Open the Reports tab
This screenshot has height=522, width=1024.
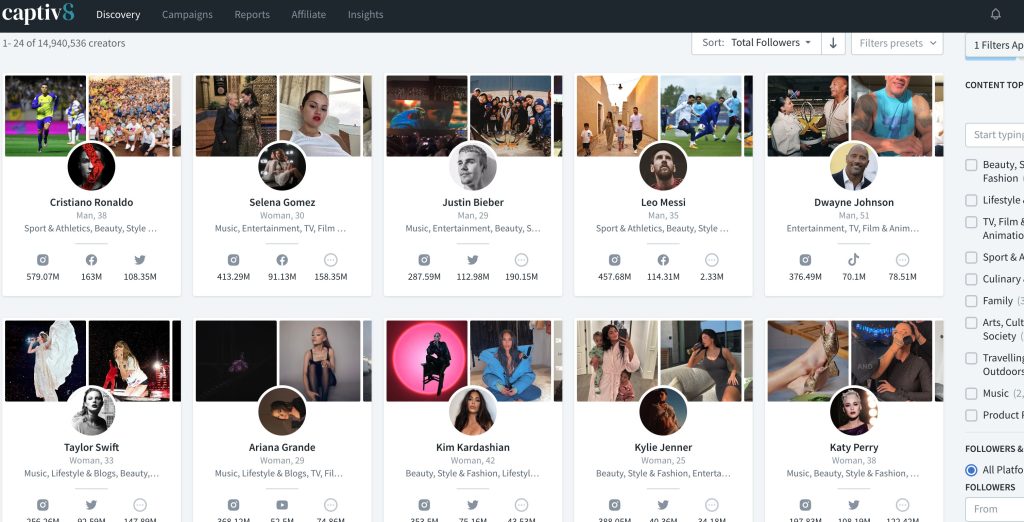[x=252, y=14]
